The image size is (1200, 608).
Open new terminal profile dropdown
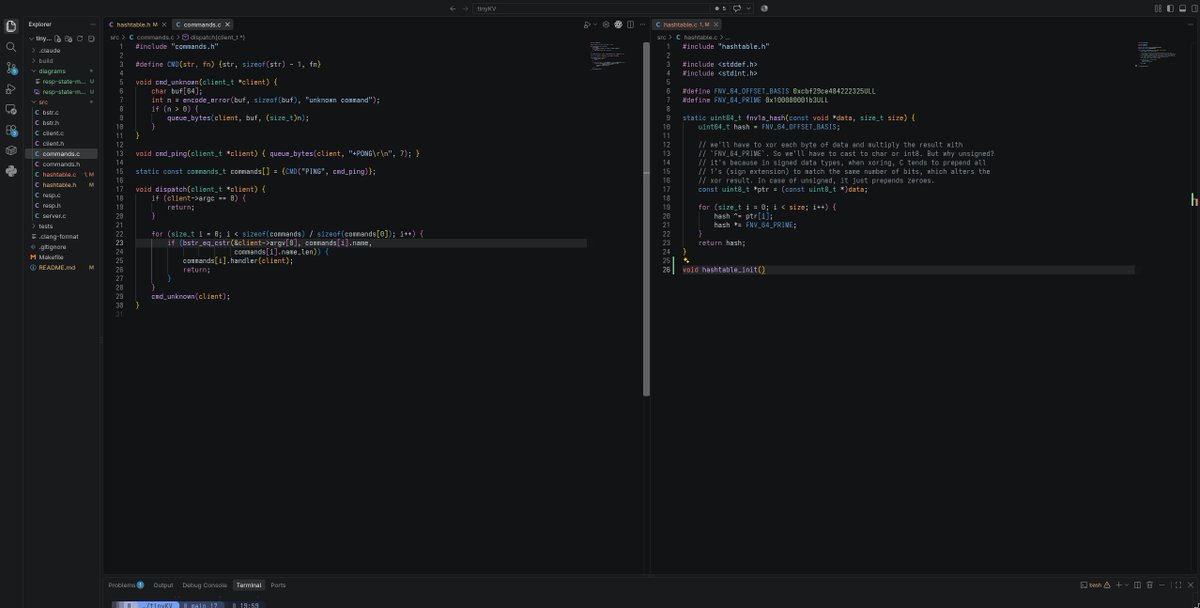coord(1127,585)
